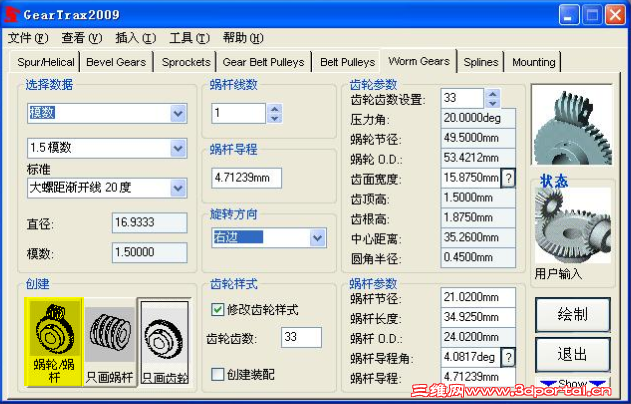Switch to the Mounting tab

(x=533, y=62)
